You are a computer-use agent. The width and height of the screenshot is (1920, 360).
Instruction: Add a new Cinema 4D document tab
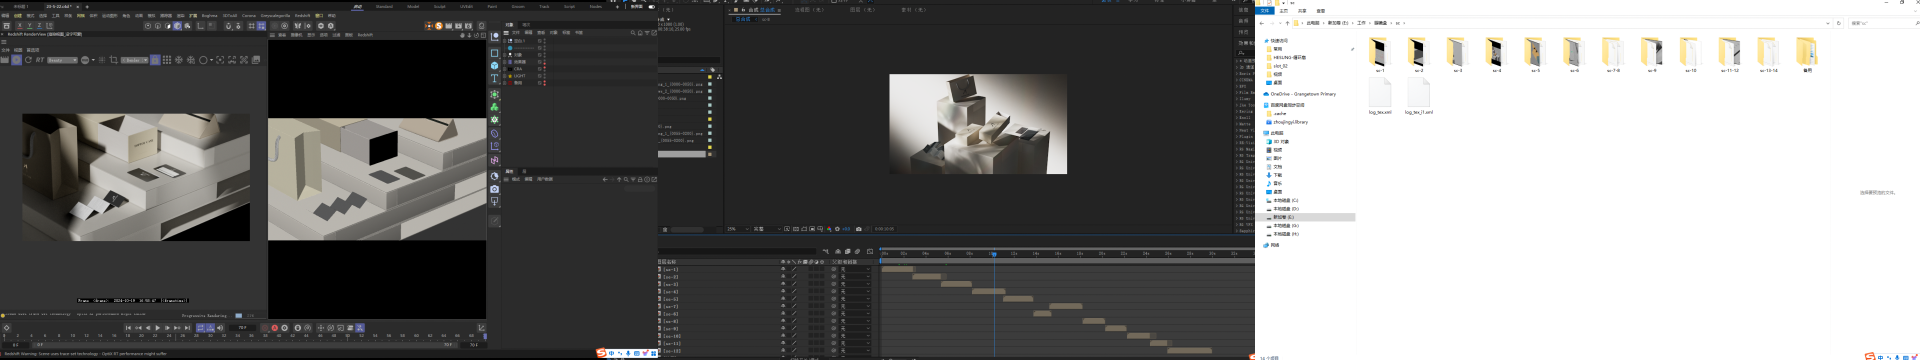click(87, 7)
